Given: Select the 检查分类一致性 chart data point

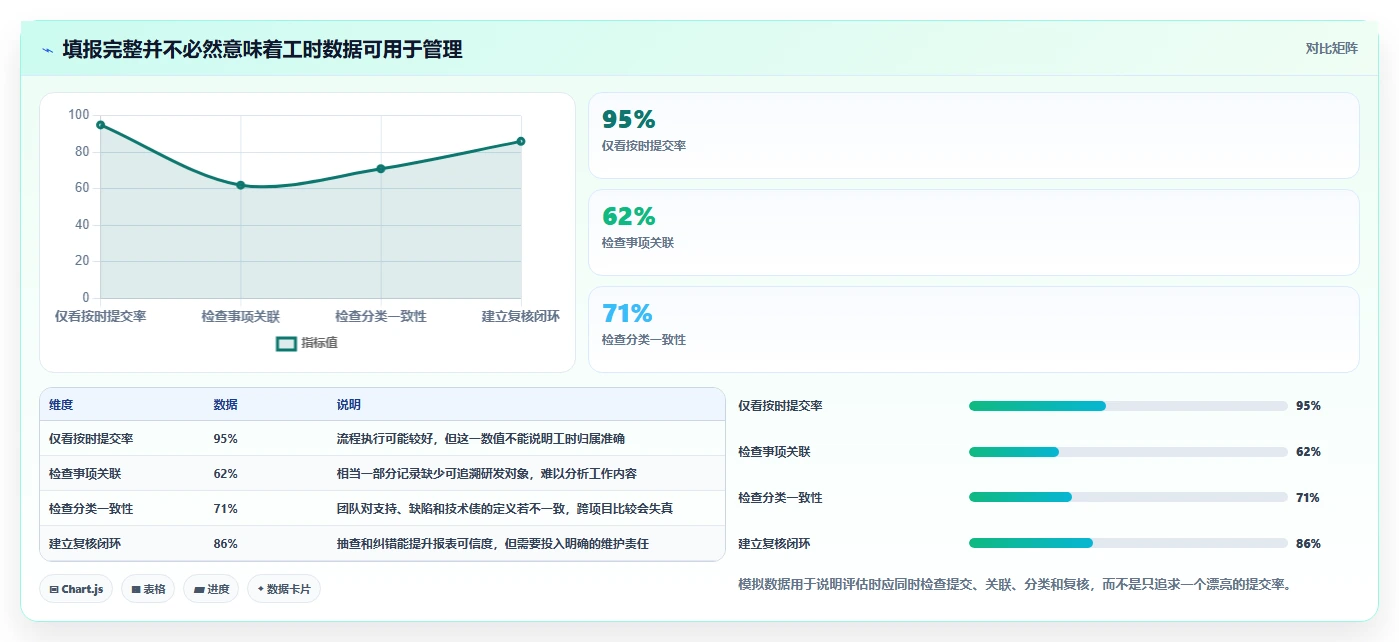Looking at the screenshot, I should pos(381,169).
